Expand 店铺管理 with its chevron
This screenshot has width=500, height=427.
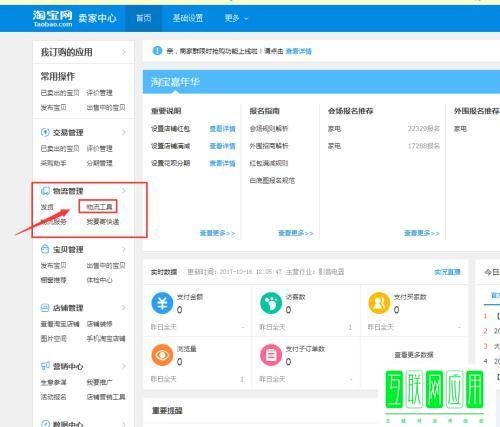pyautogui.click(x=124, y=308)
